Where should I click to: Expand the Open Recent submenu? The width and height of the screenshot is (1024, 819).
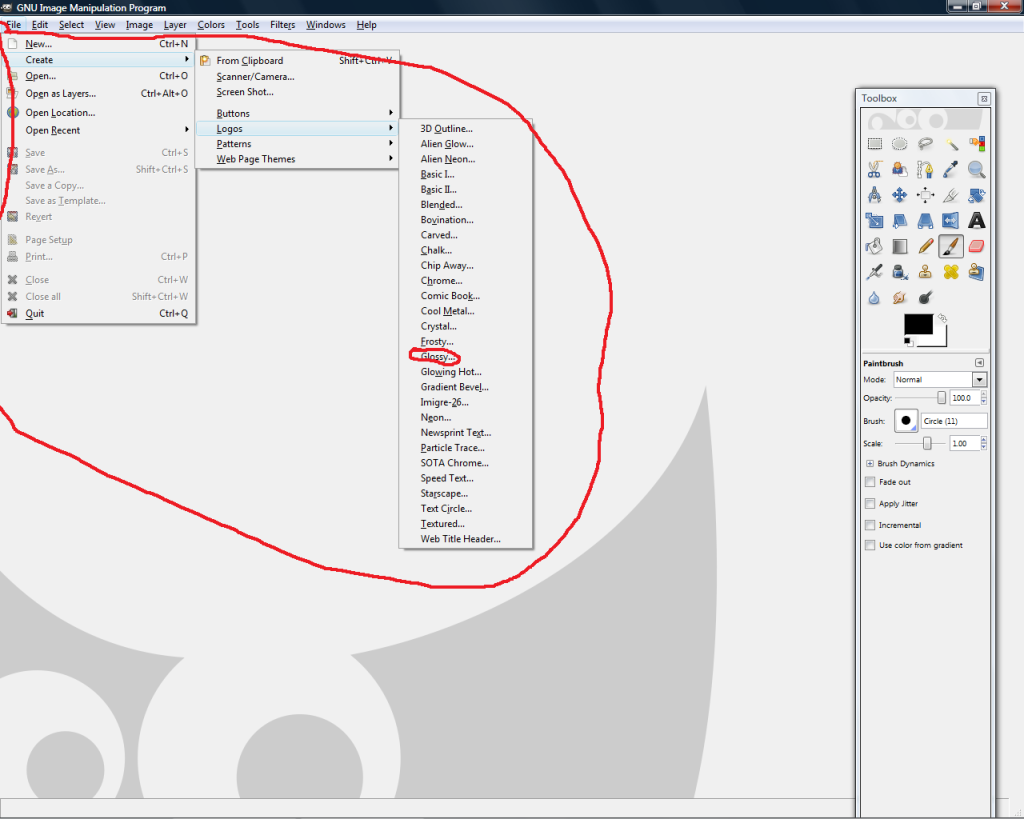coord(100,130)
